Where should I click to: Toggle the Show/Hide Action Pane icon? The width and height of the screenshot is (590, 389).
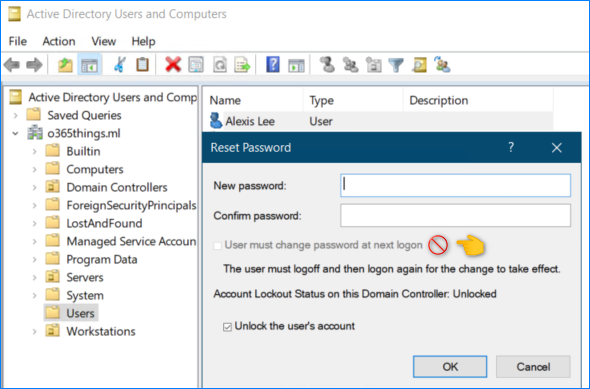point(296,65)
